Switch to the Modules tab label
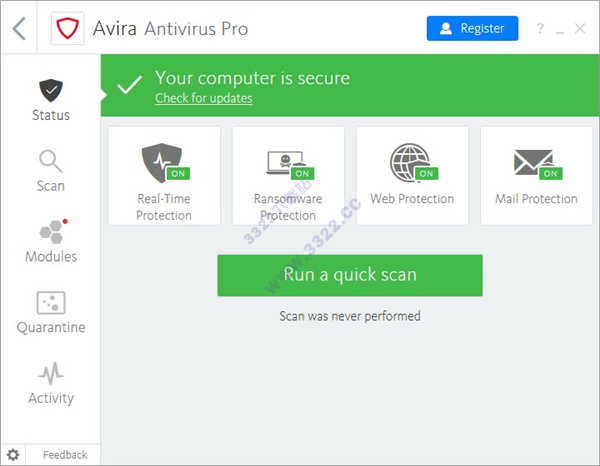Image resolution: width=600 pixels, height=466 pixels. [51, 256]
